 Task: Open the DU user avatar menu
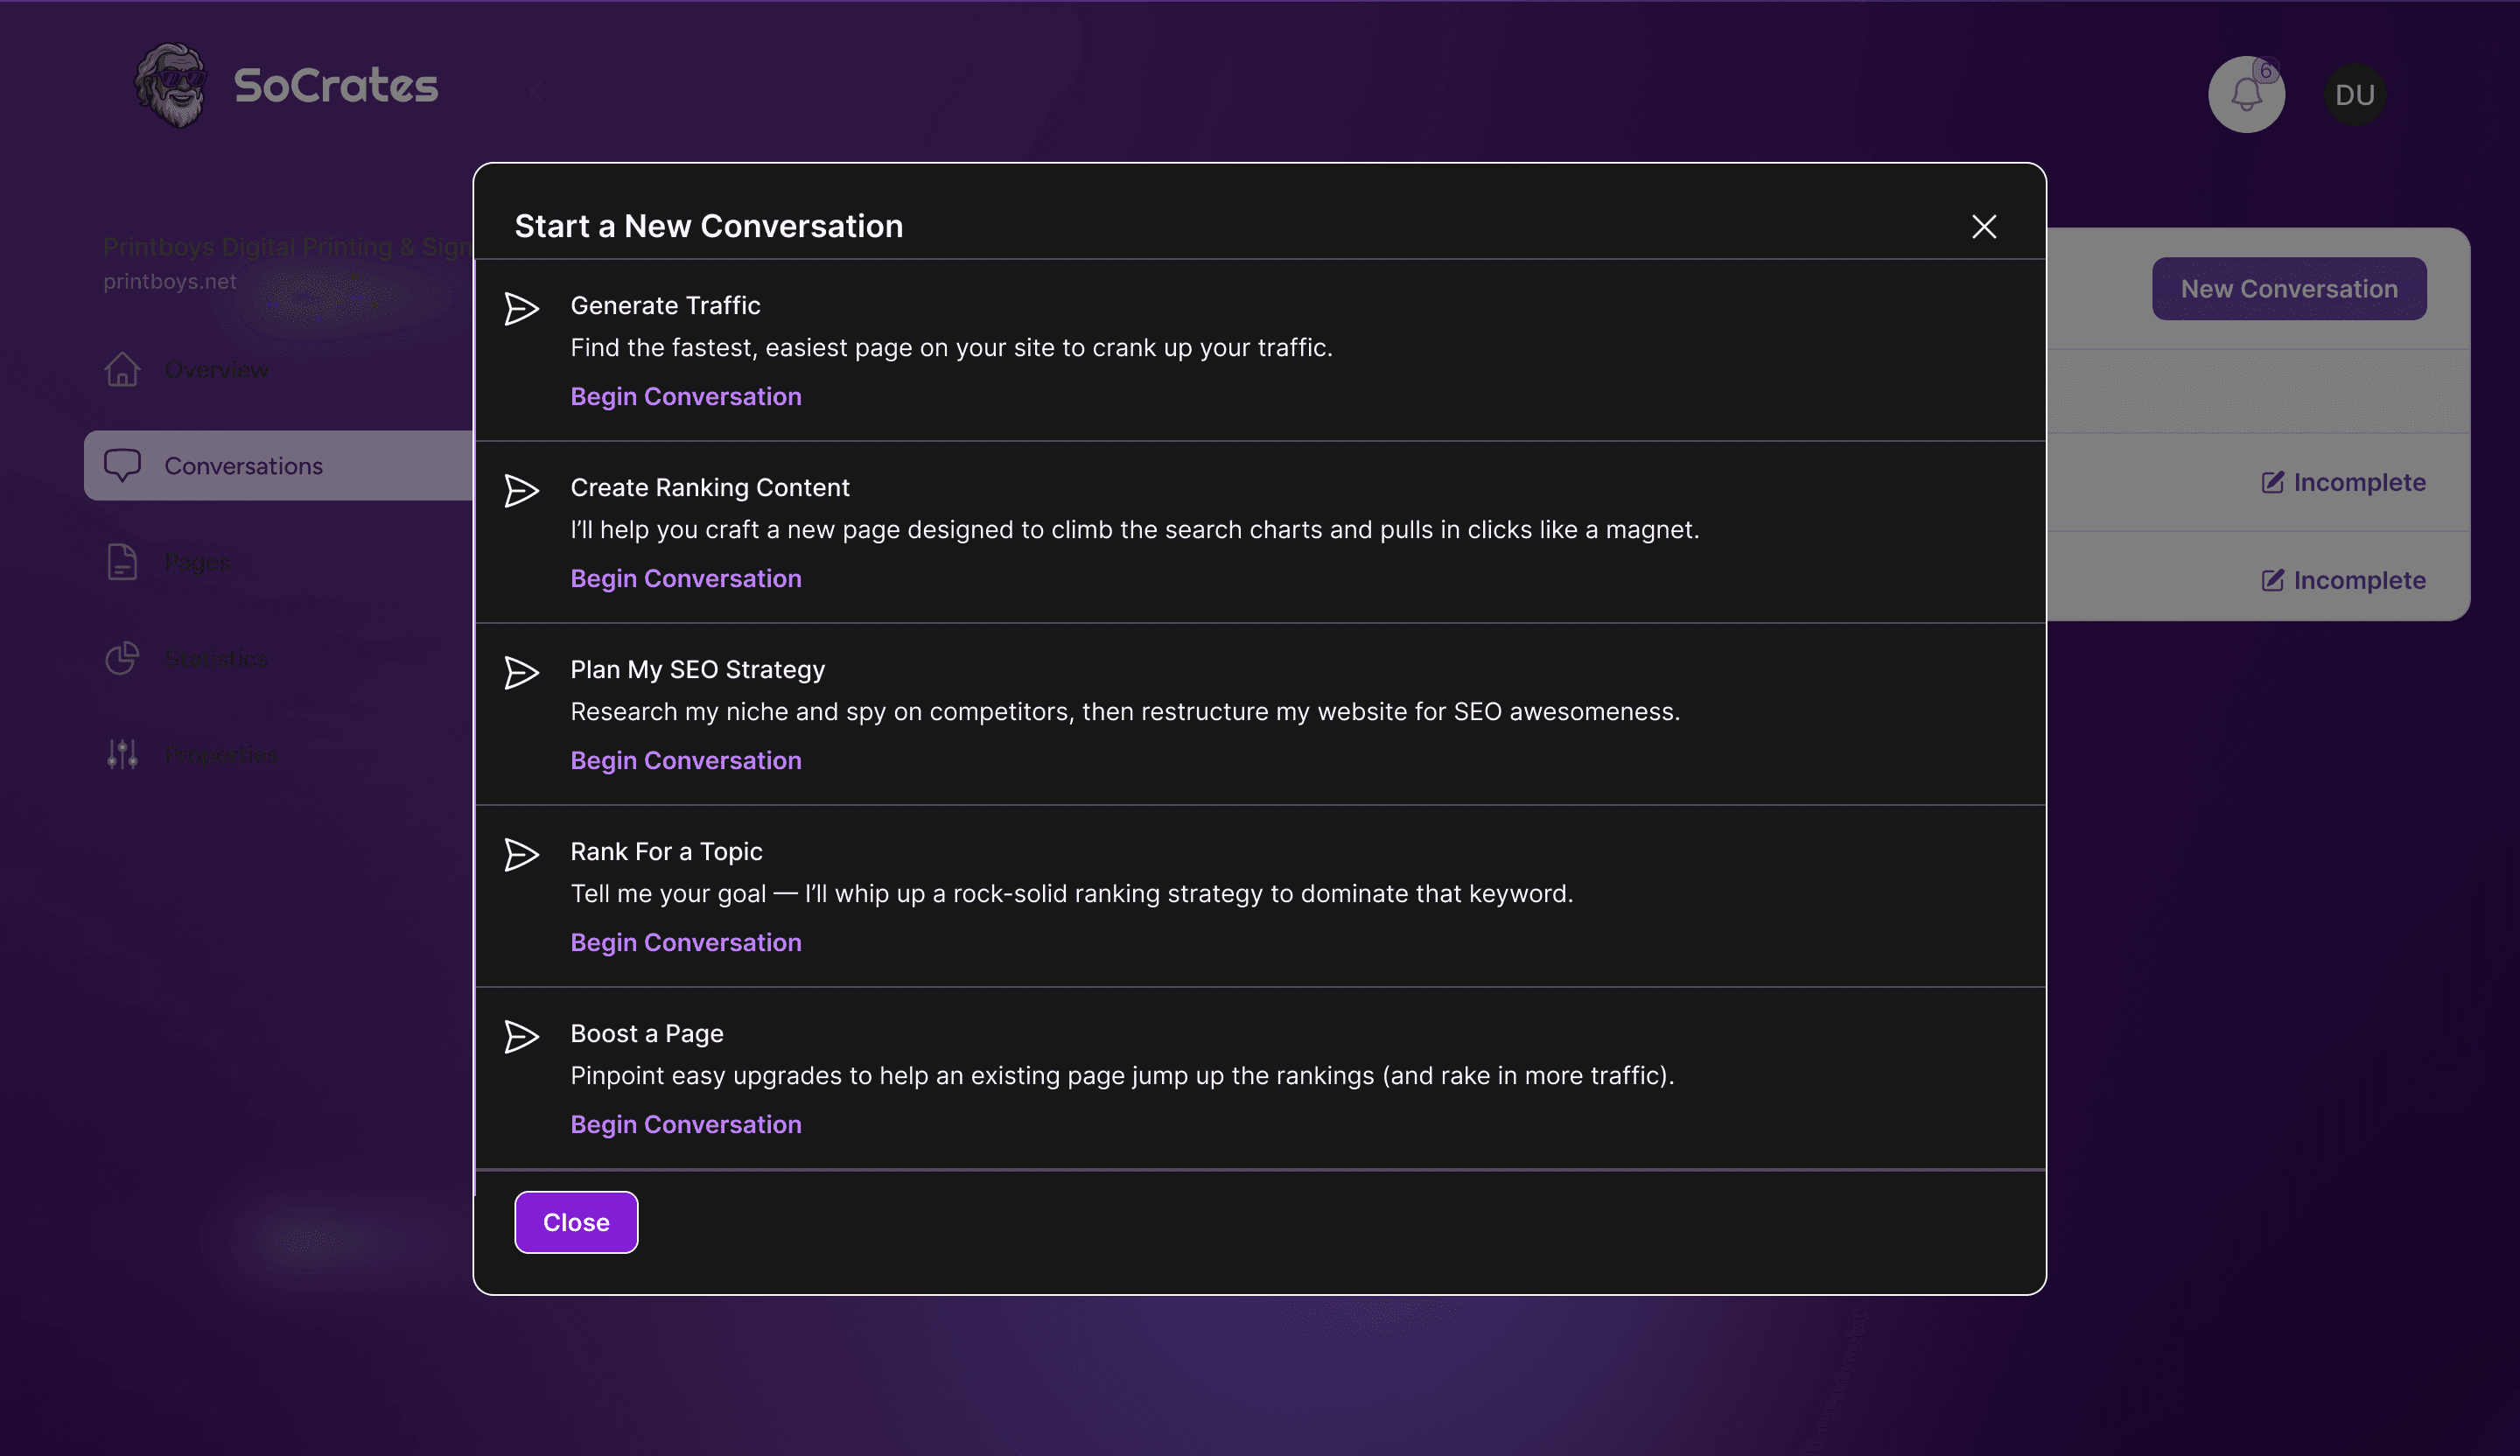(2354, 95)
